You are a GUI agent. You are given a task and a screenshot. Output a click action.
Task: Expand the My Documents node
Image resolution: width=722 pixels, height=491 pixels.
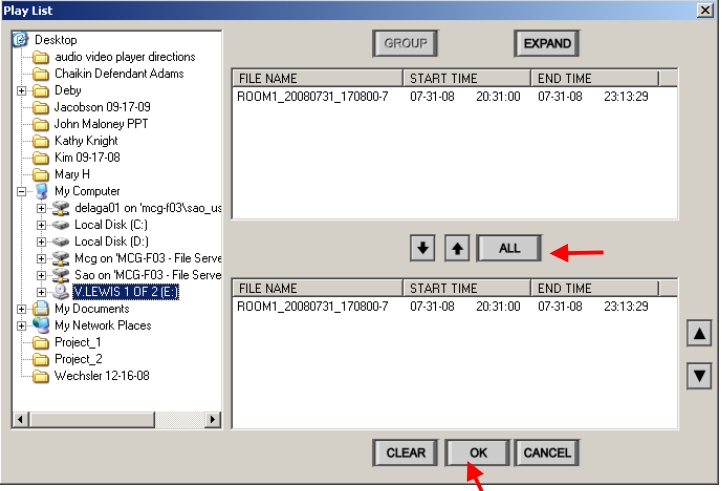(21, 309)
